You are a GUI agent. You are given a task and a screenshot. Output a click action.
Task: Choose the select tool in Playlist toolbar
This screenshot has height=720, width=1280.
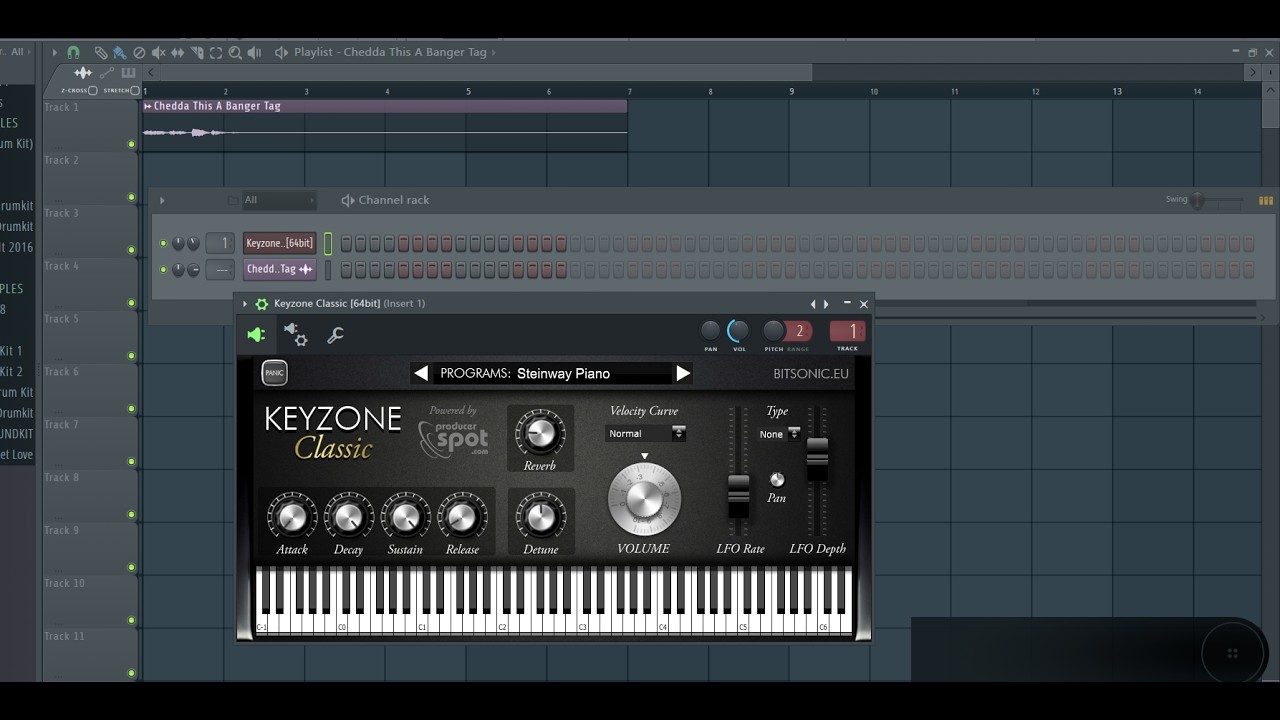(x=216, y=52)
